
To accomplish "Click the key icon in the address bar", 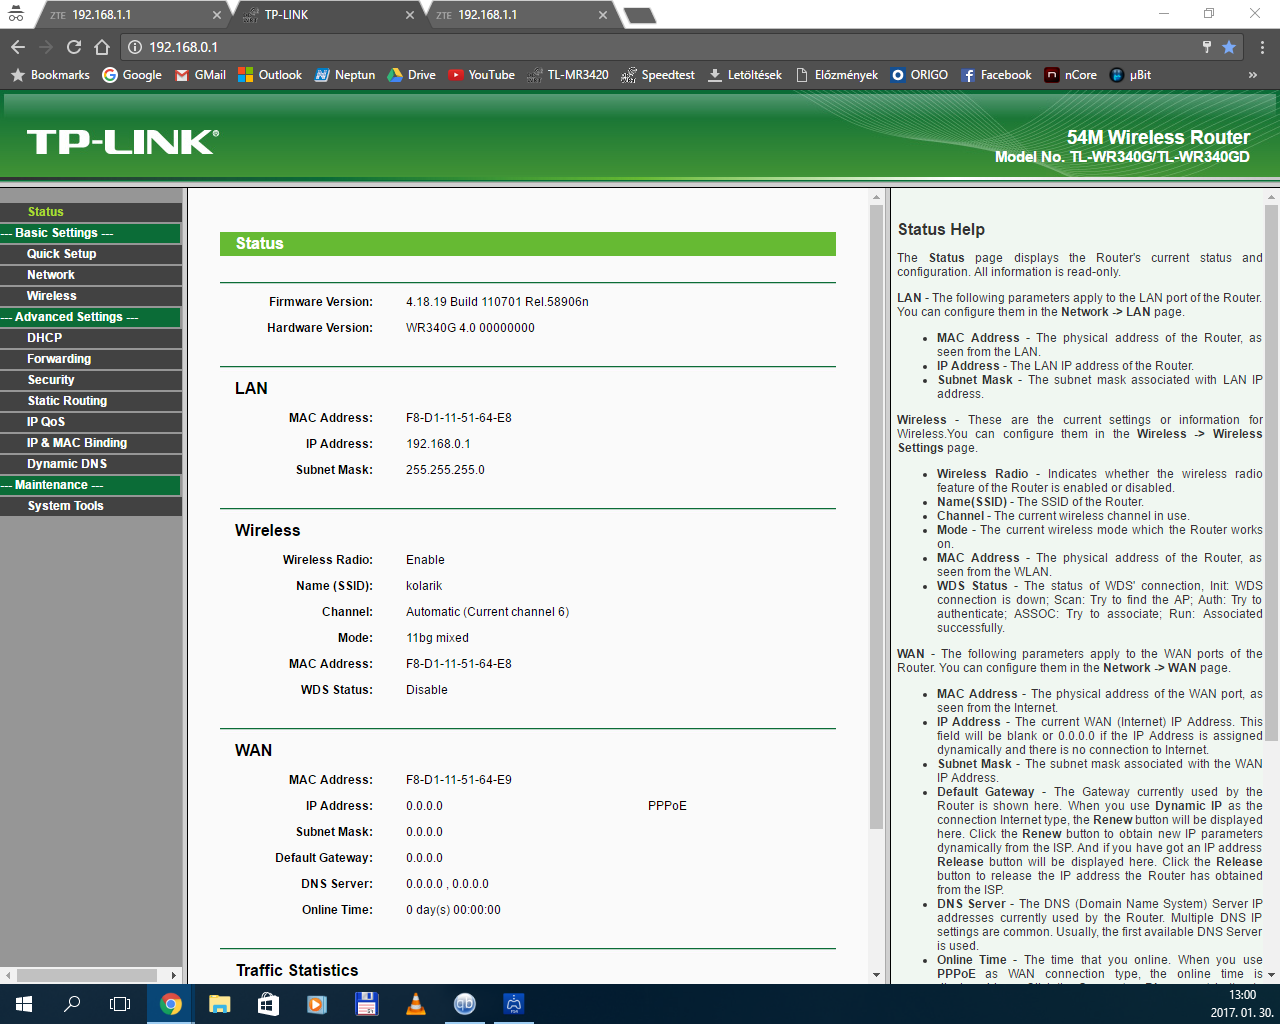I will coord(1207,47).
